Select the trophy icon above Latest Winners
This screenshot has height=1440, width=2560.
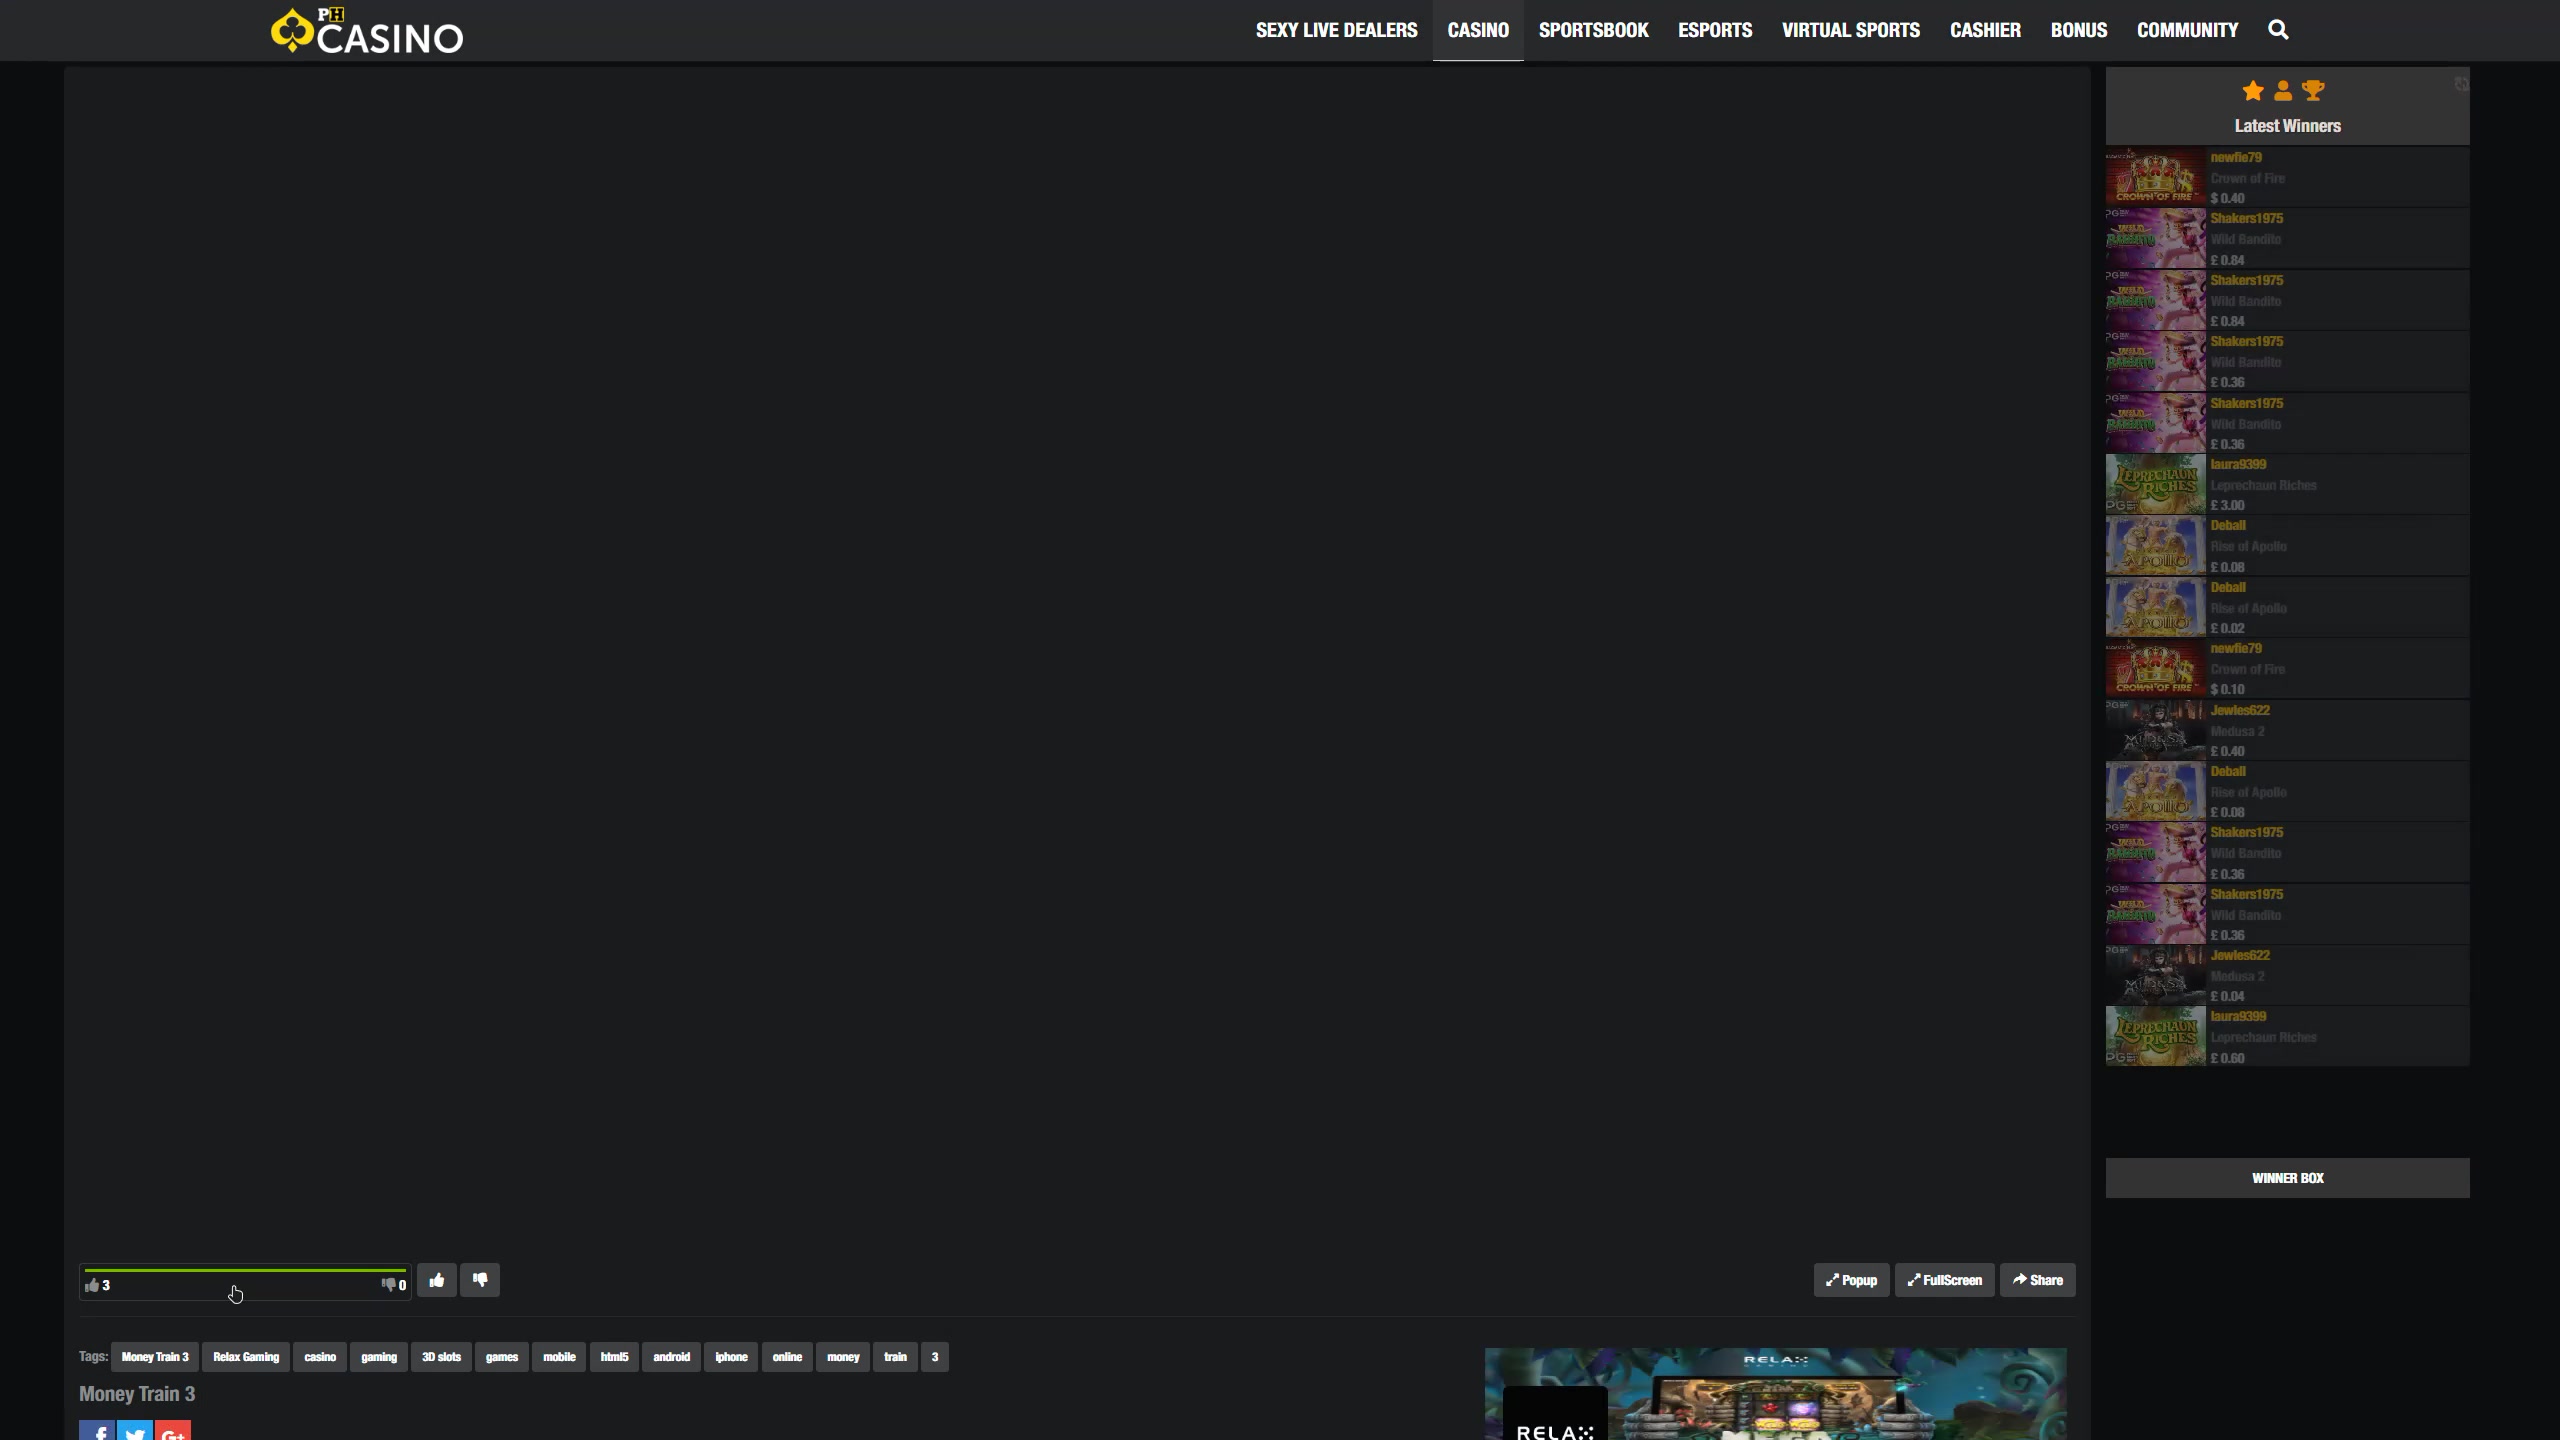[x=2313, y=91]
